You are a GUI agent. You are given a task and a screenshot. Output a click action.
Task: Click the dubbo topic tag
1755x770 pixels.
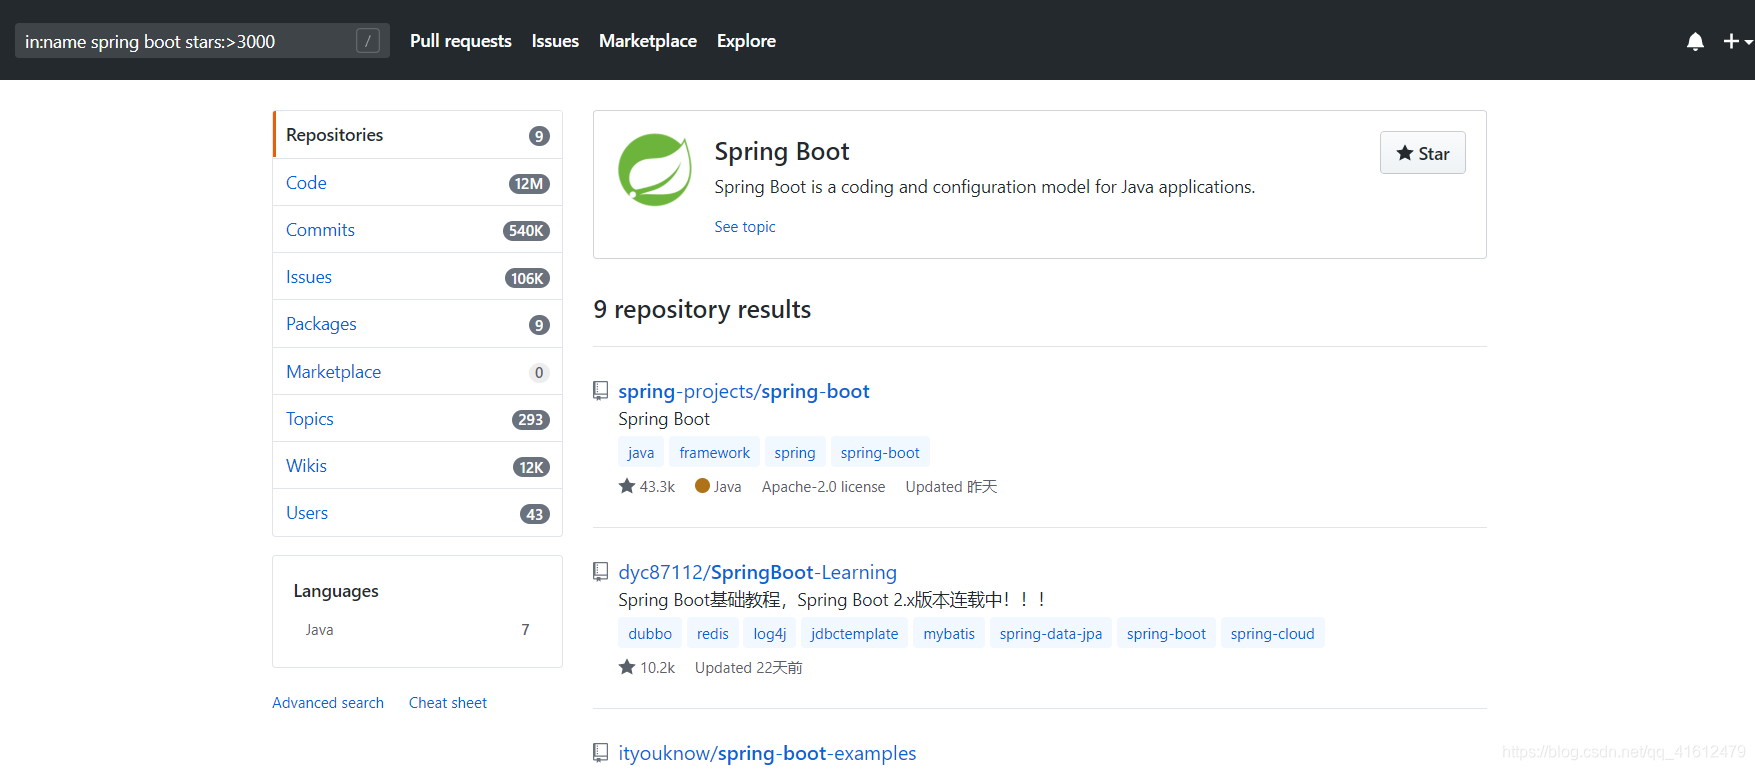[x=650, y=633]
